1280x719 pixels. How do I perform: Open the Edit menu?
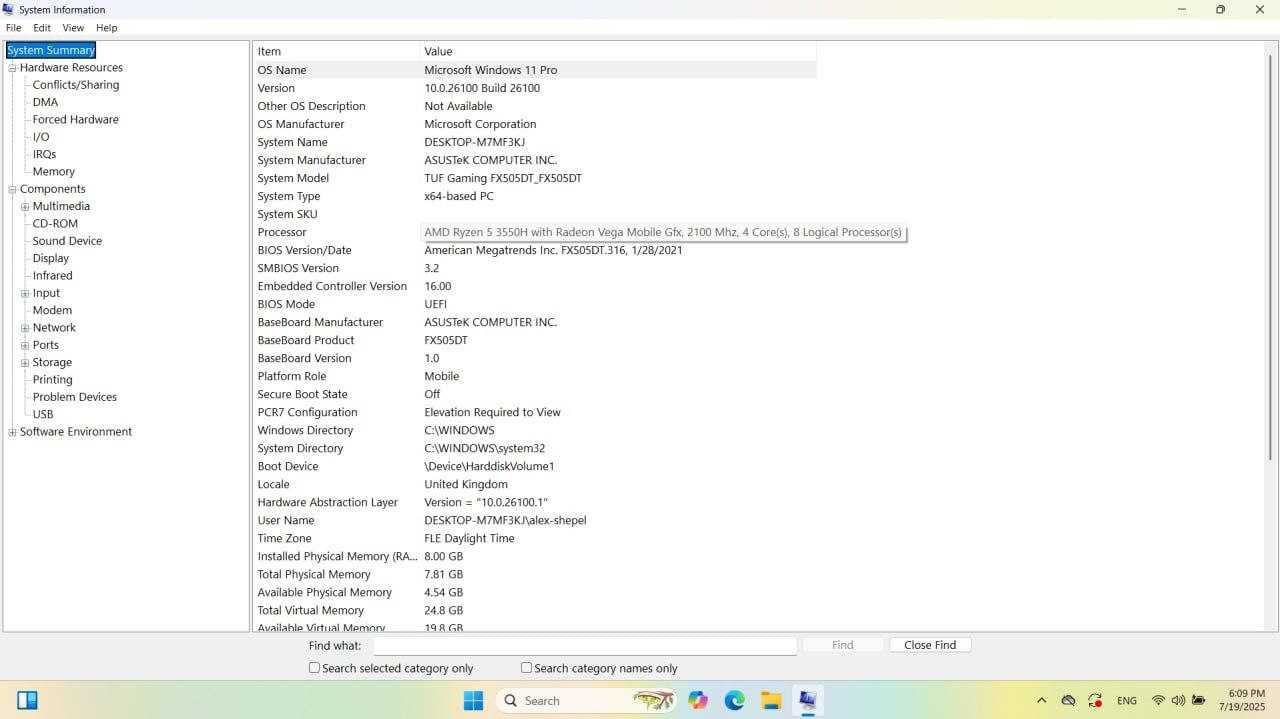pos(42,28)
